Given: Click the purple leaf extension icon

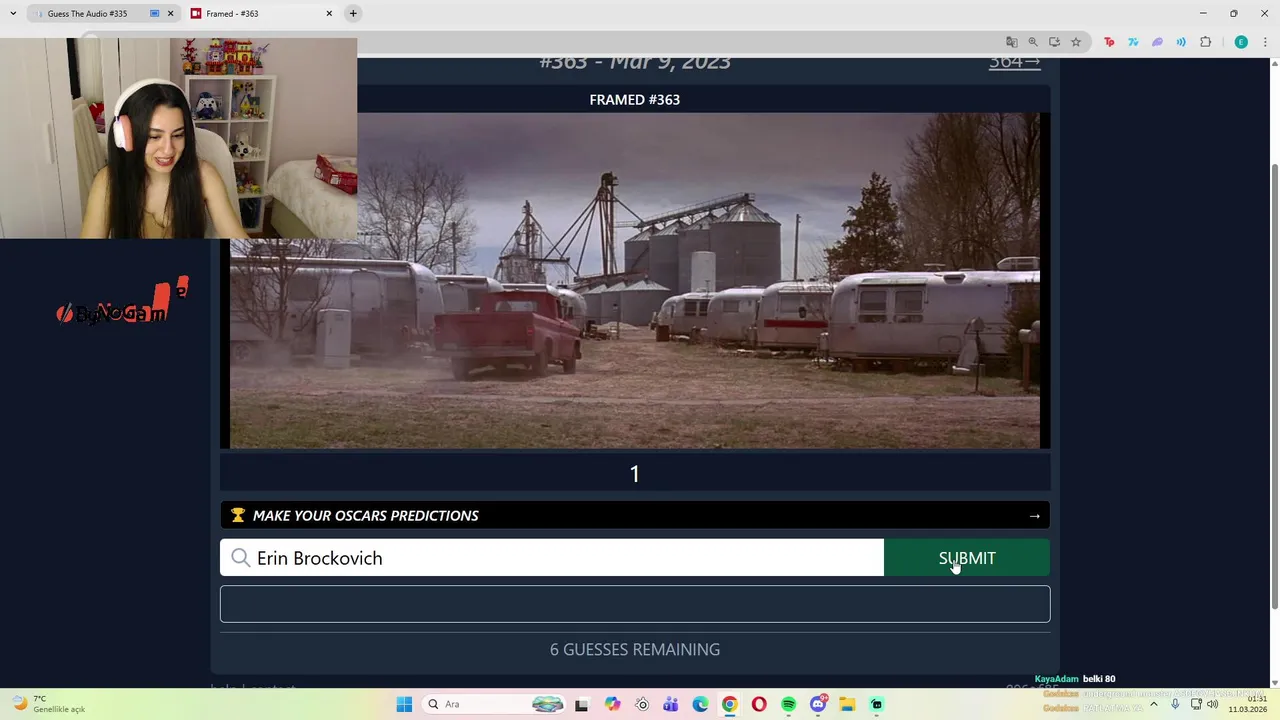Looking at the screenshot, I should (x=1157, y=42).
